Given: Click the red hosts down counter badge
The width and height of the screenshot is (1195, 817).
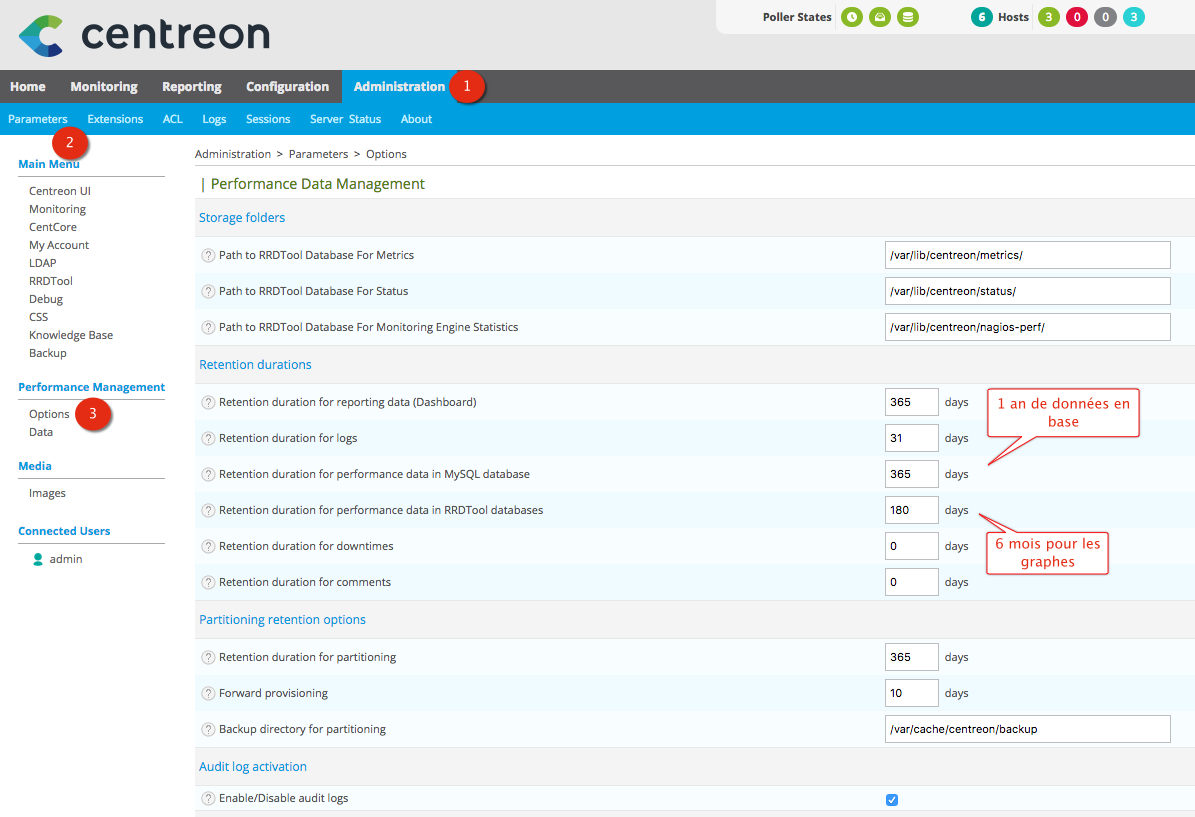Looking at the screenshot, I should point(1077,17).
